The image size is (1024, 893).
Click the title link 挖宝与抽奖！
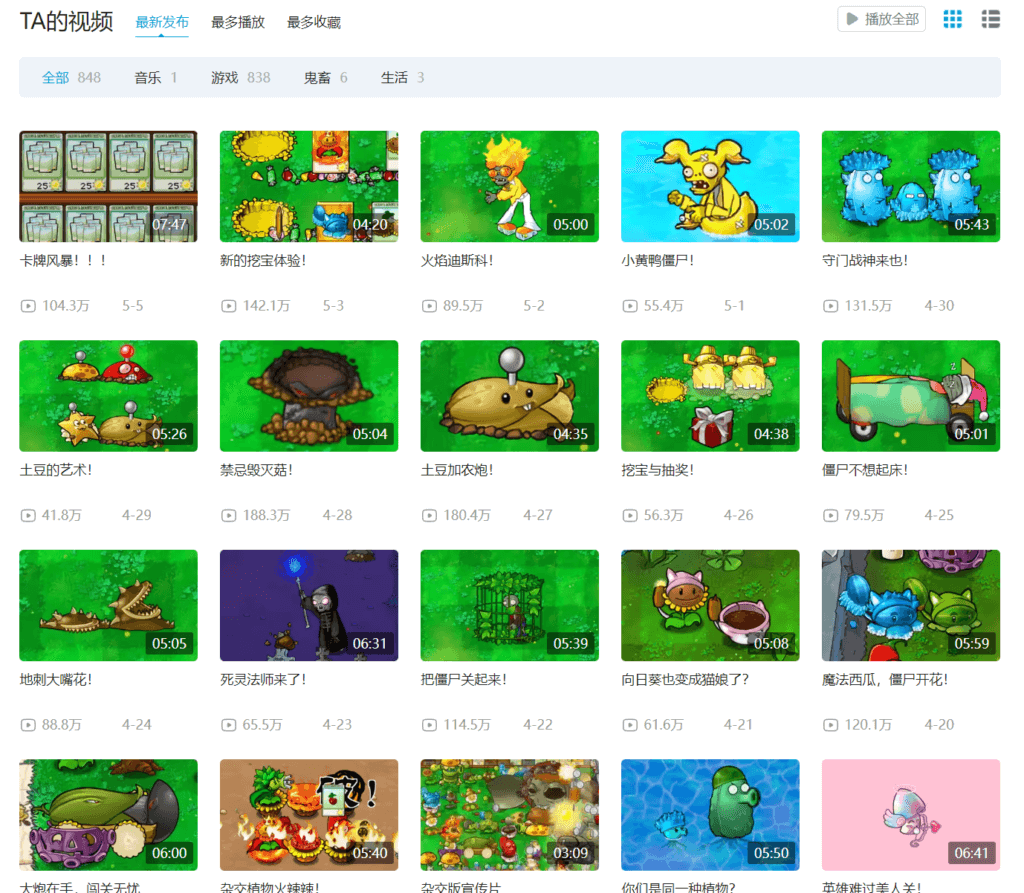tap(658, 470)
